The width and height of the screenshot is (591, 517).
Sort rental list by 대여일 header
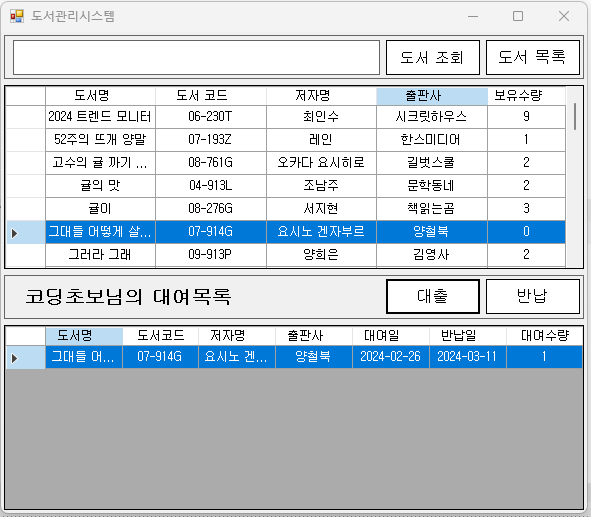click(391, 336)
